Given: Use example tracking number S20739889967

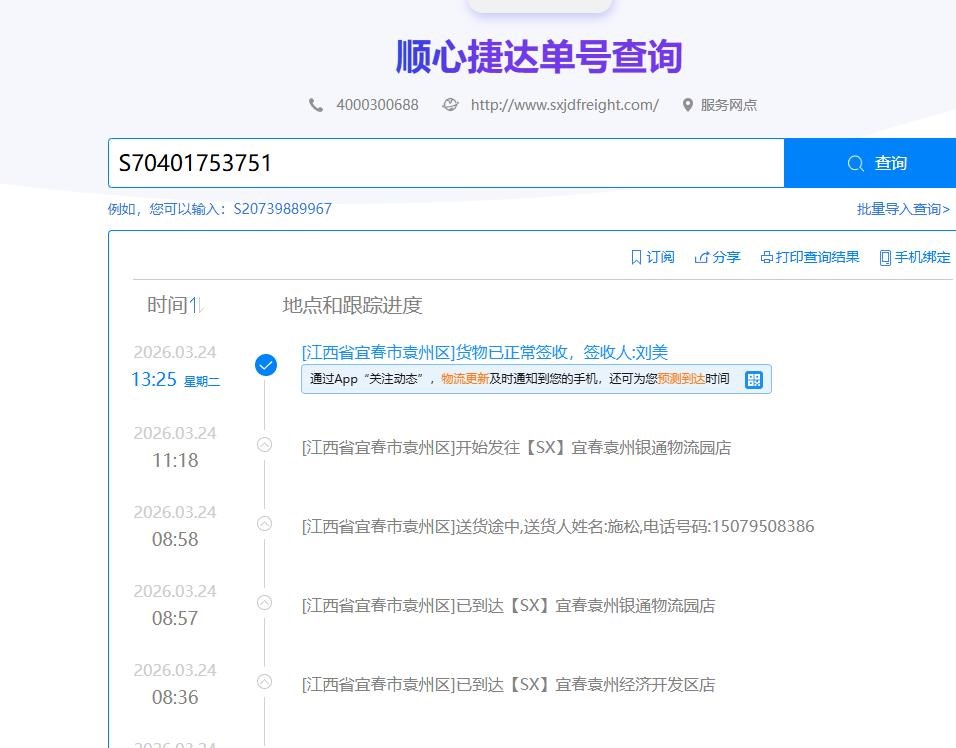Looking at the screenshot, I should pyautogui.click(x=282, y=209).
